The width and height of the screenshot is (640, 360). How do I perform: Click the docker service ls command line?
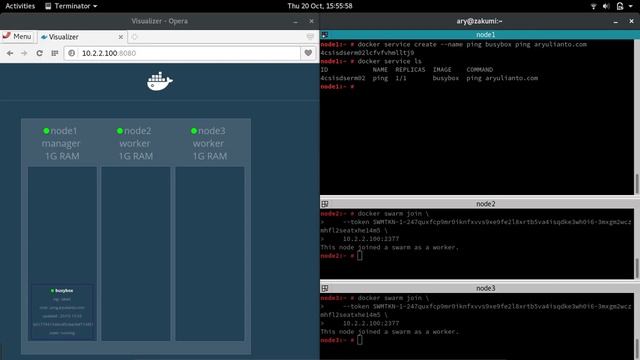click(371, 61)
